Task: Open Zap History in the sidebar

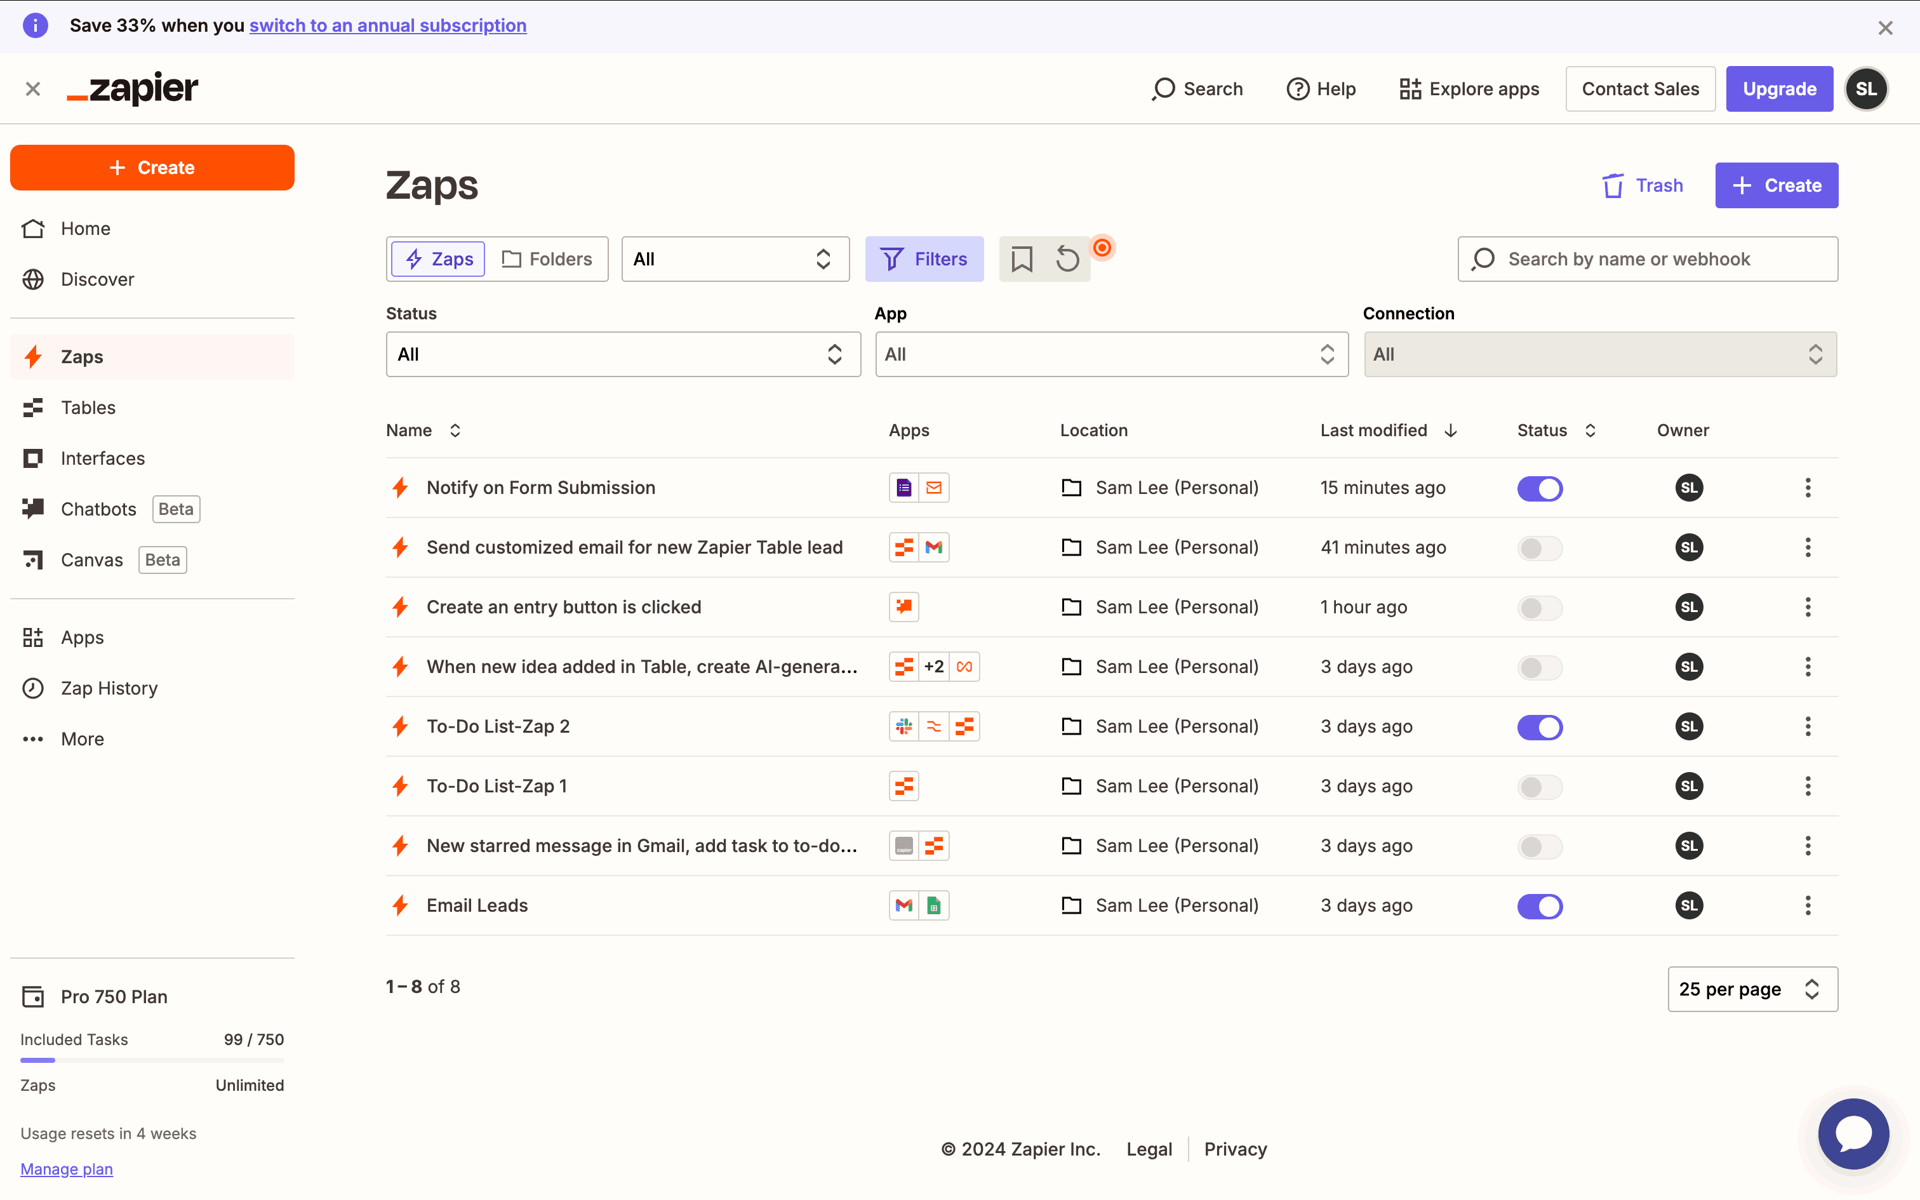Action: tap(152, 689)
